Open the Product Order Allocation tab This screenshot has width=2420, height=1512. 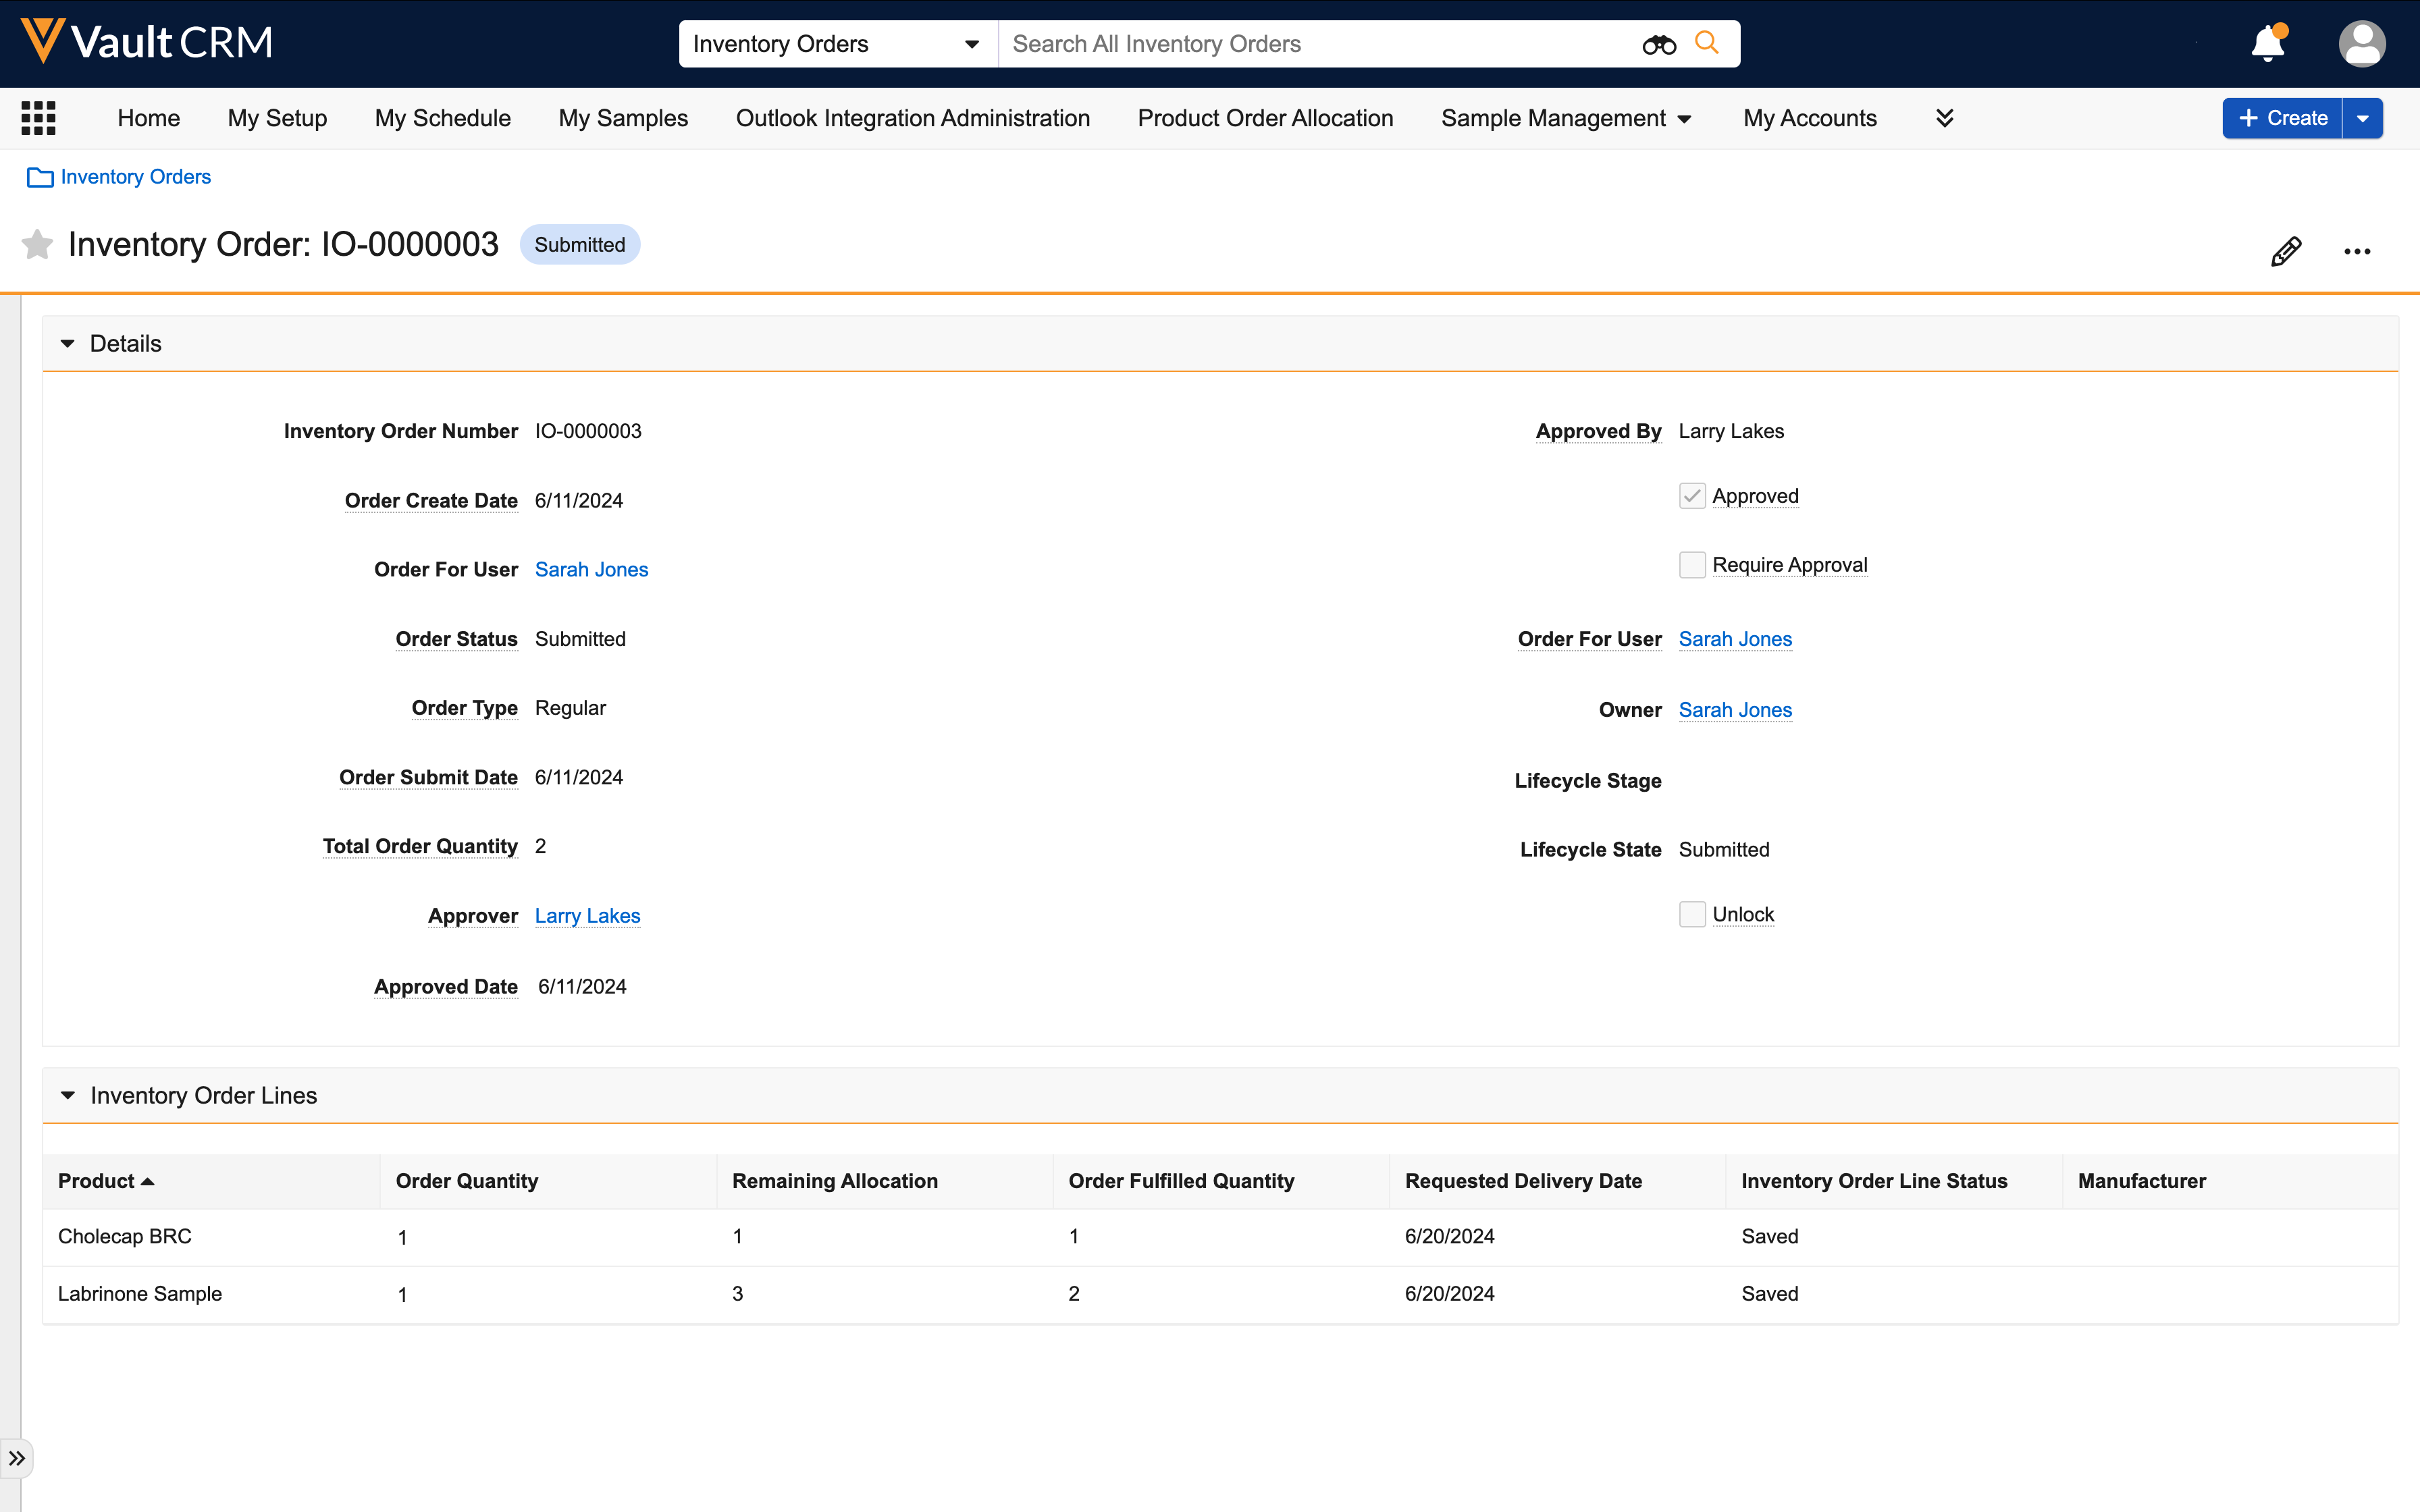[1265, 118]
